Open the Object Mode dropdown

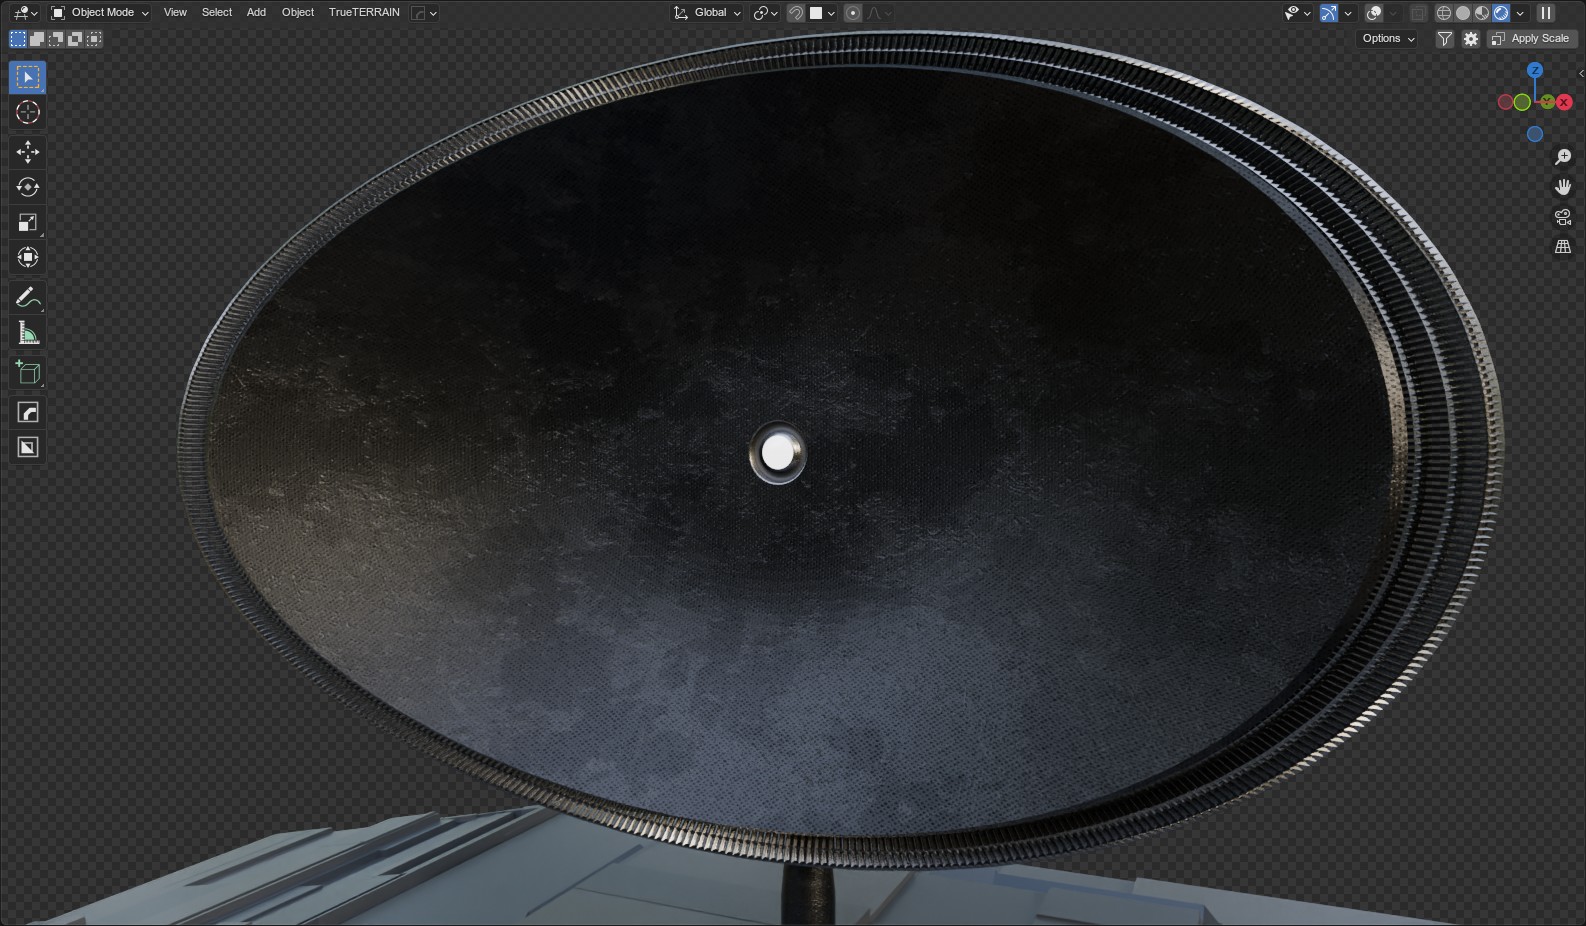point(100,13)
